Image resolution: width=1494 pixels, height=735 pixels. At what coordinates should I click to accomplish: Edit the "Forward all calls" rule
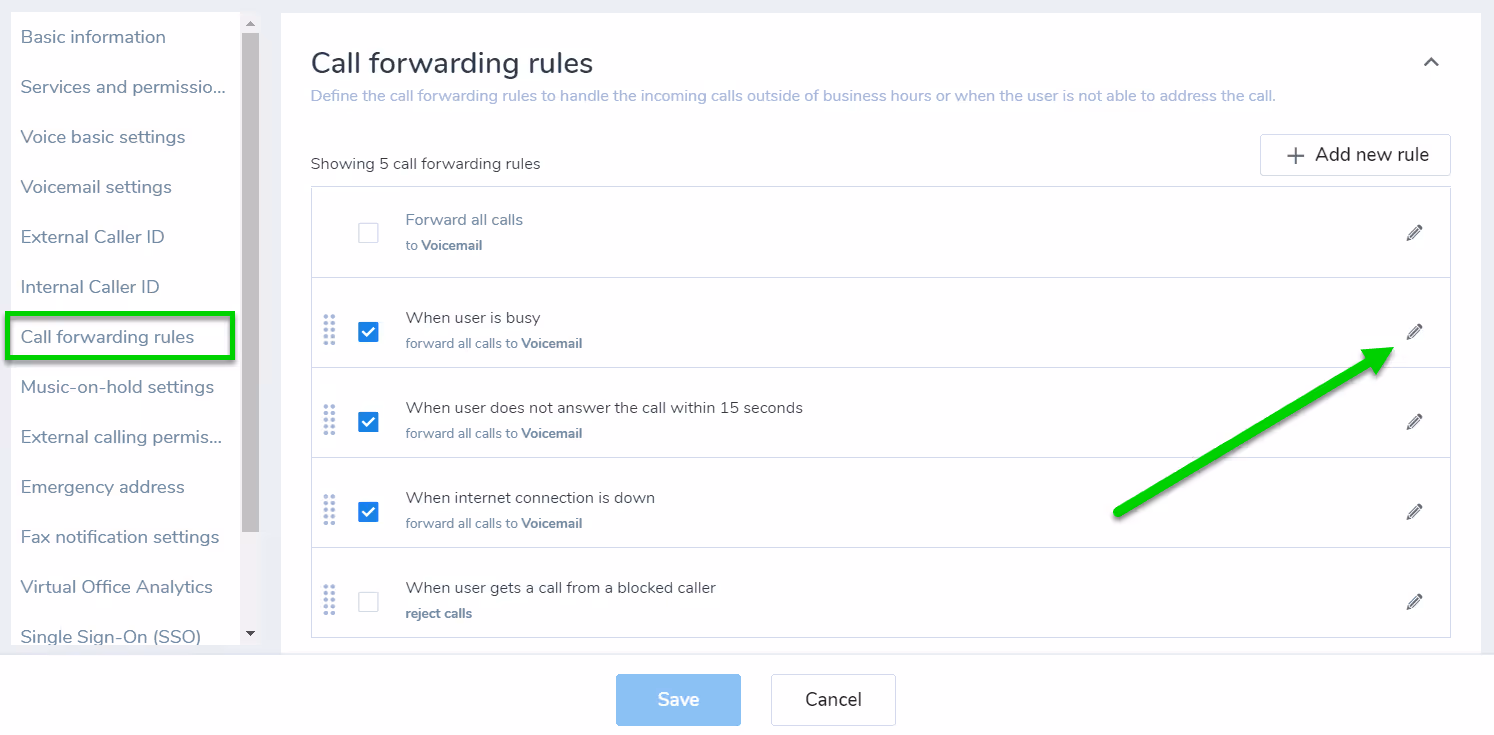point(1414,232)
